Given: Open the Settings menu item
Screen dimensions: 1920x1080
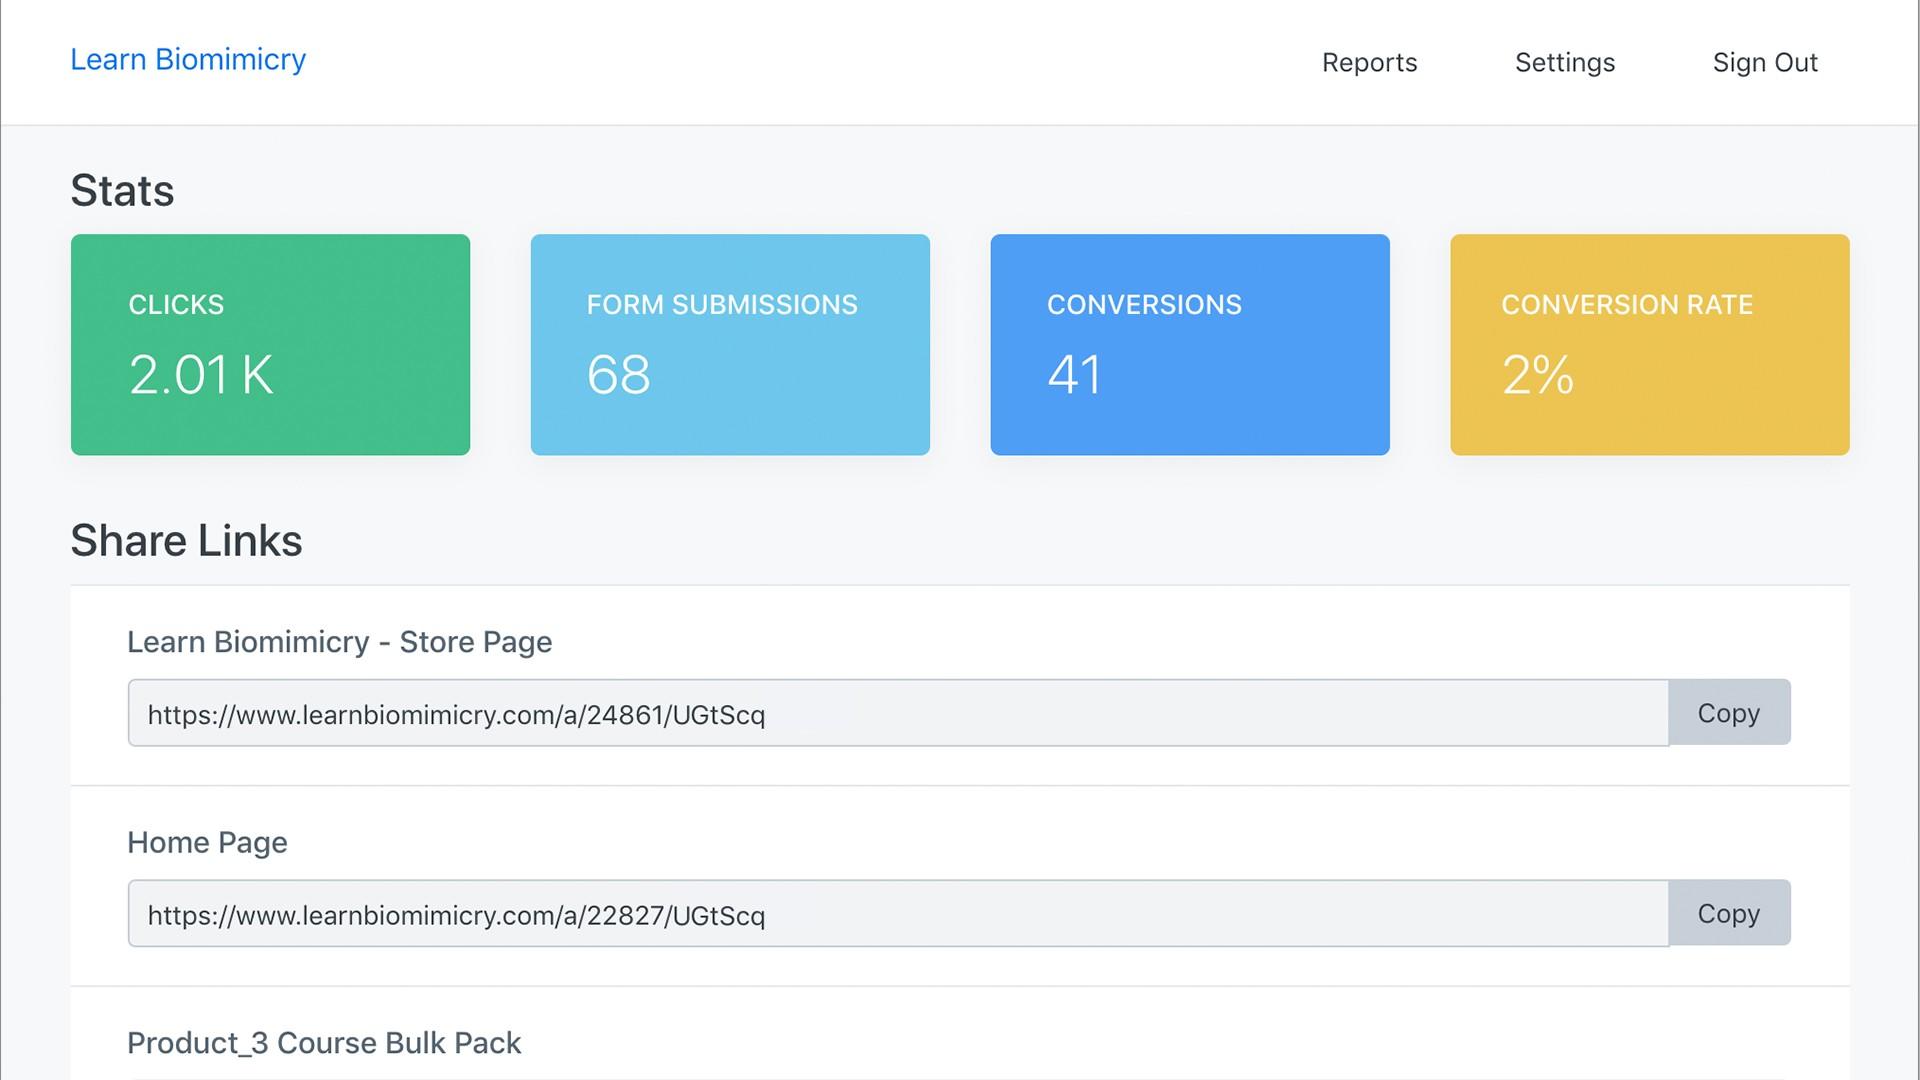Looking at the screenshot, I should pos(1564,62).
